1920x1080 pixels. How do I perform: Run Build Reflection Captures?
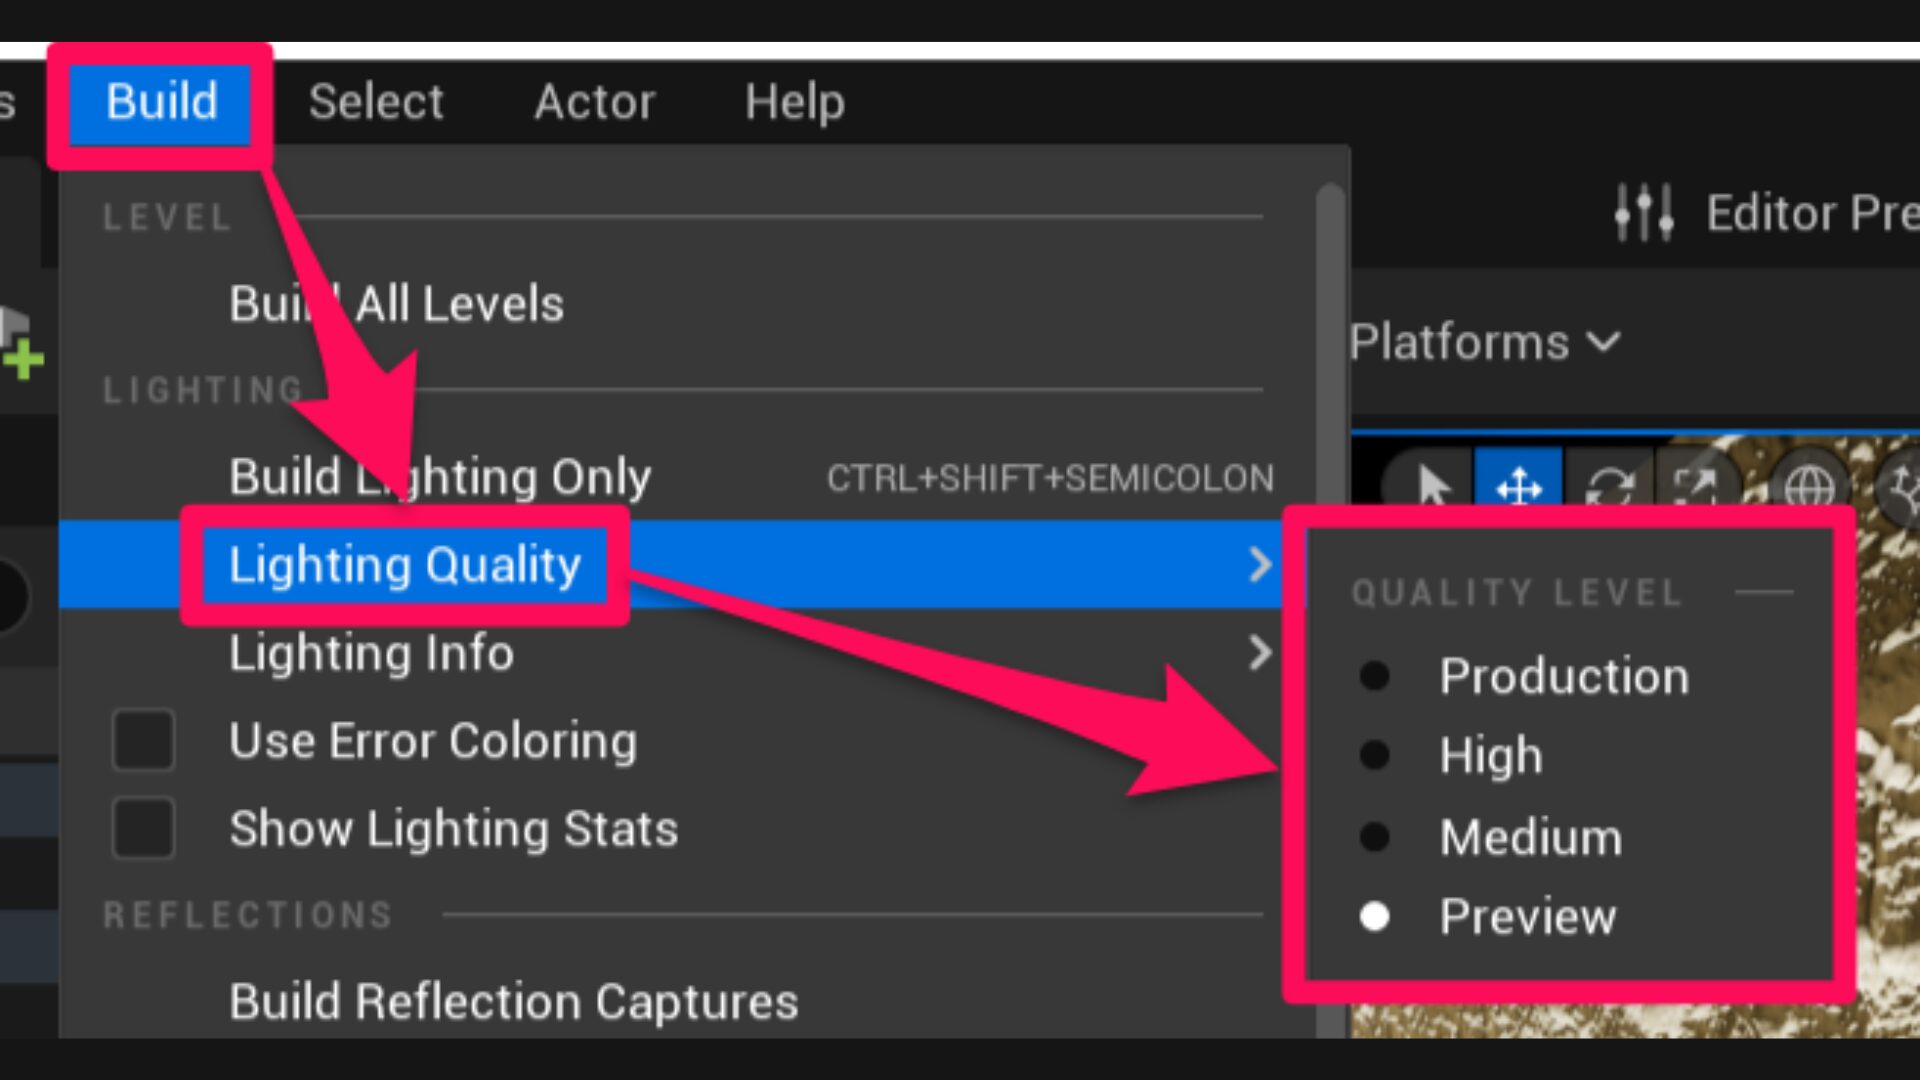513,1001
